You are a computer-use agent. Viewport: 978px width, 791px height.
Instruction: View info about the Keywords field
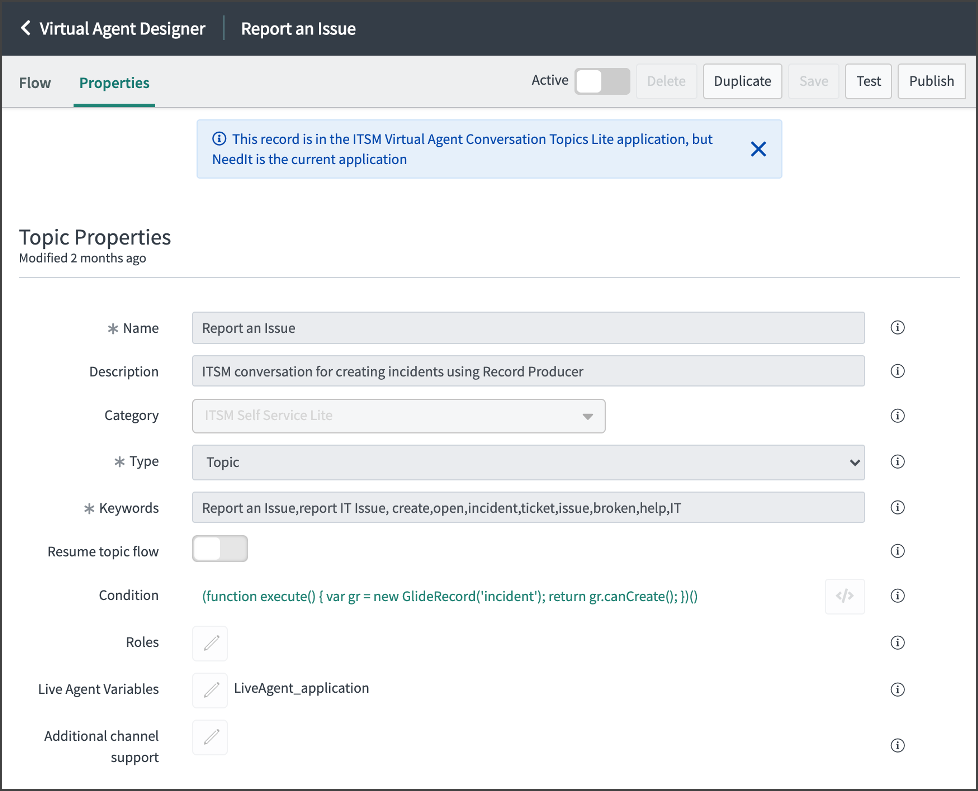(897, 507)
